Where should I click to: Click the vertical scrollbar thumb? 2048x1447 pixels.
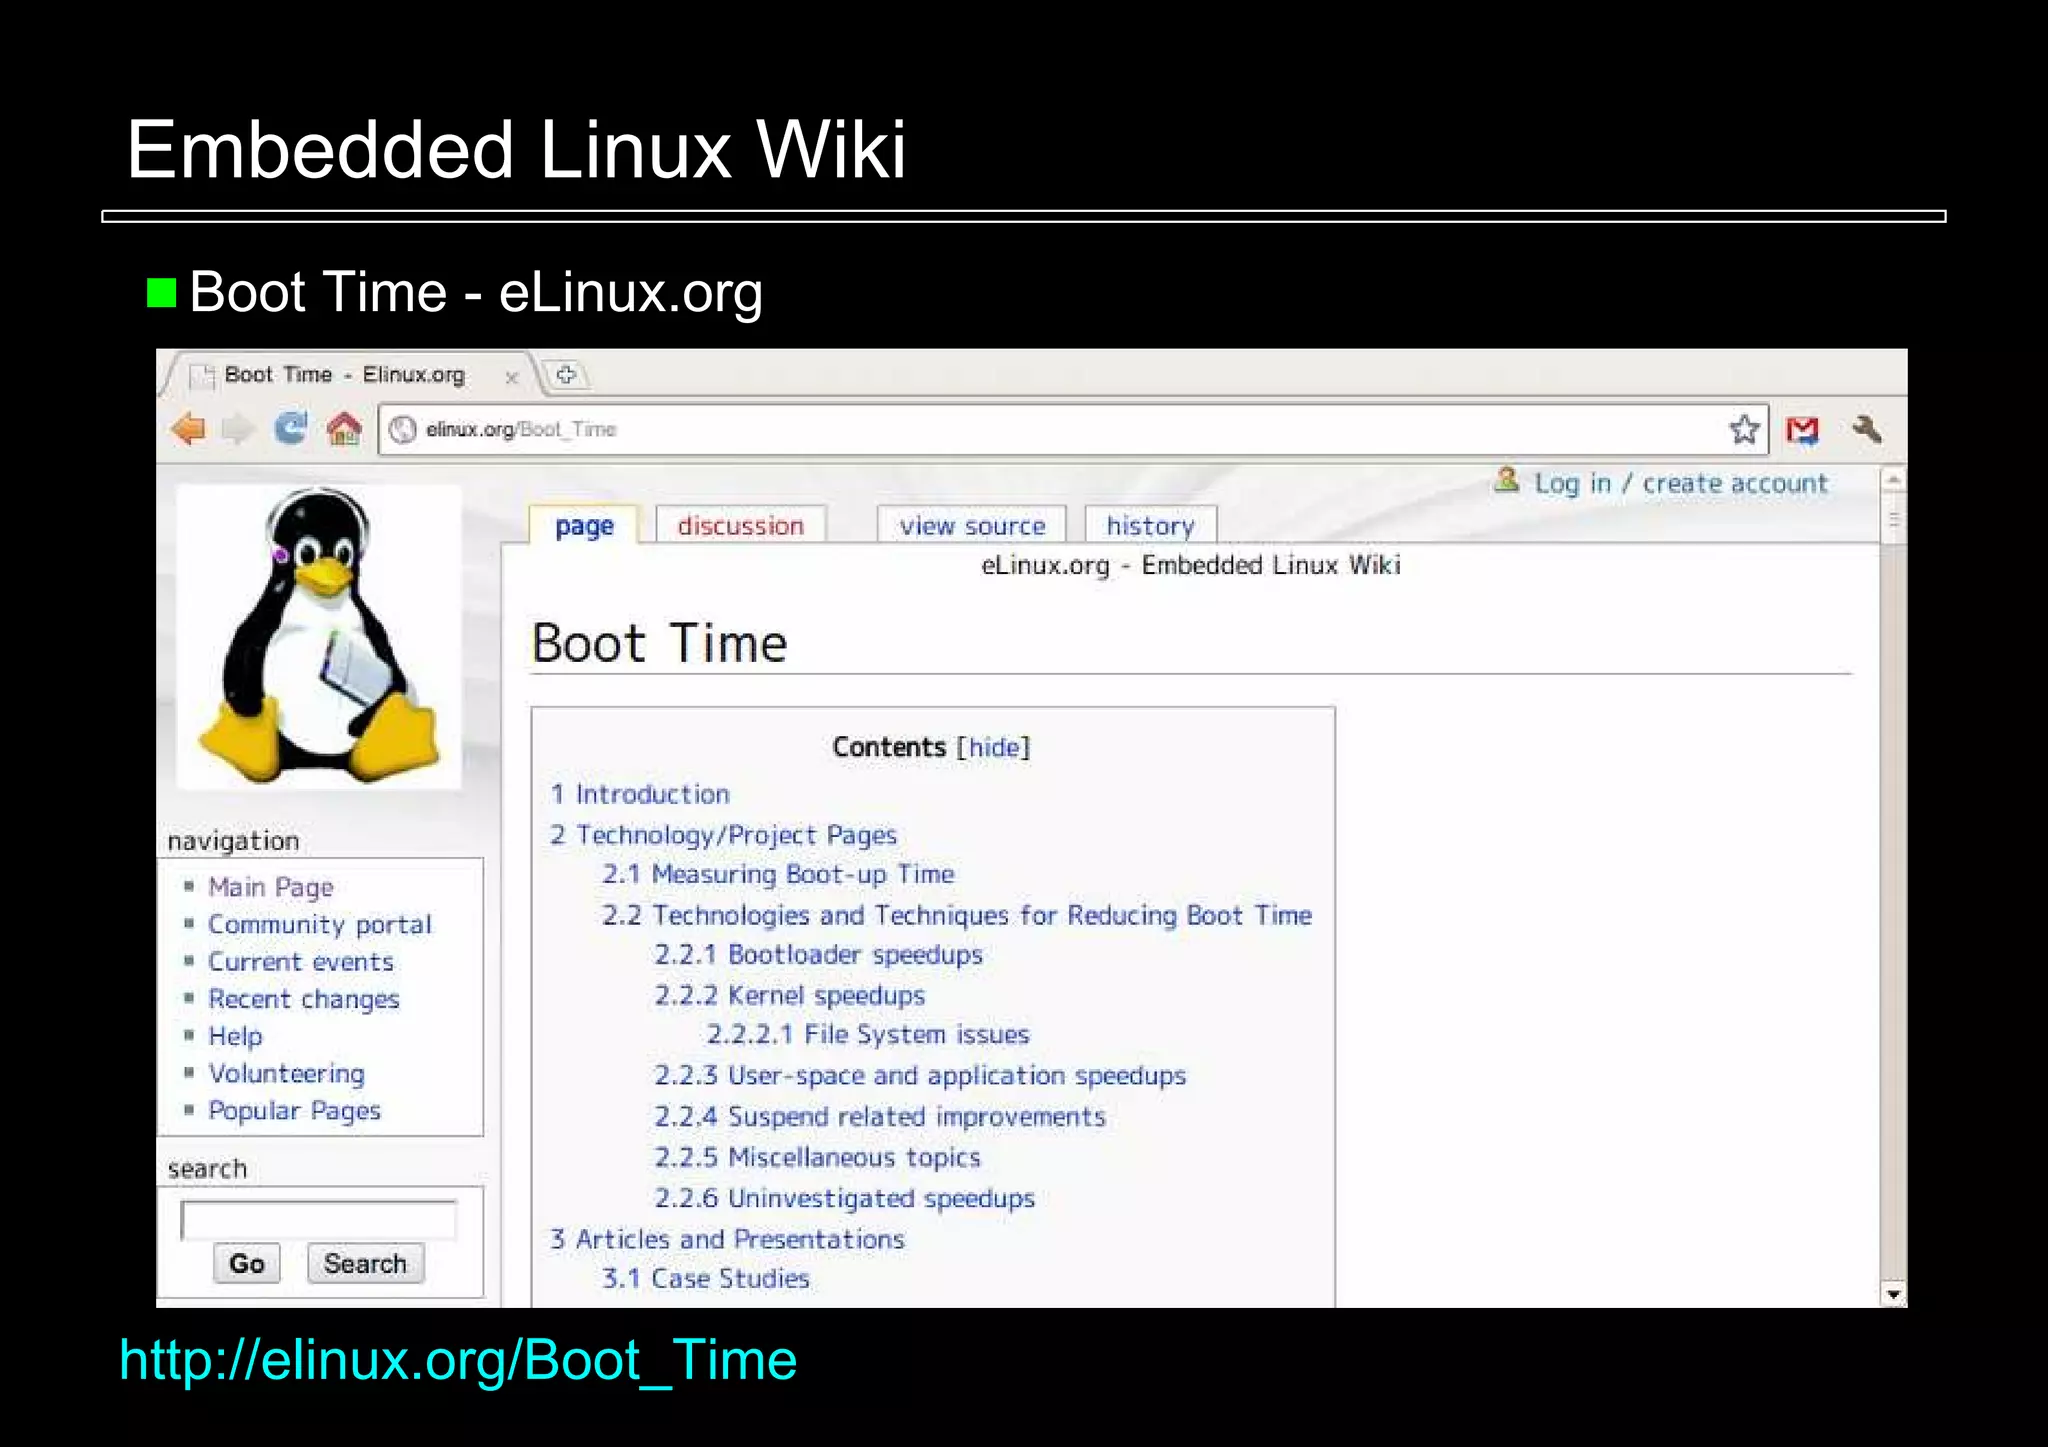[1893, 519]
